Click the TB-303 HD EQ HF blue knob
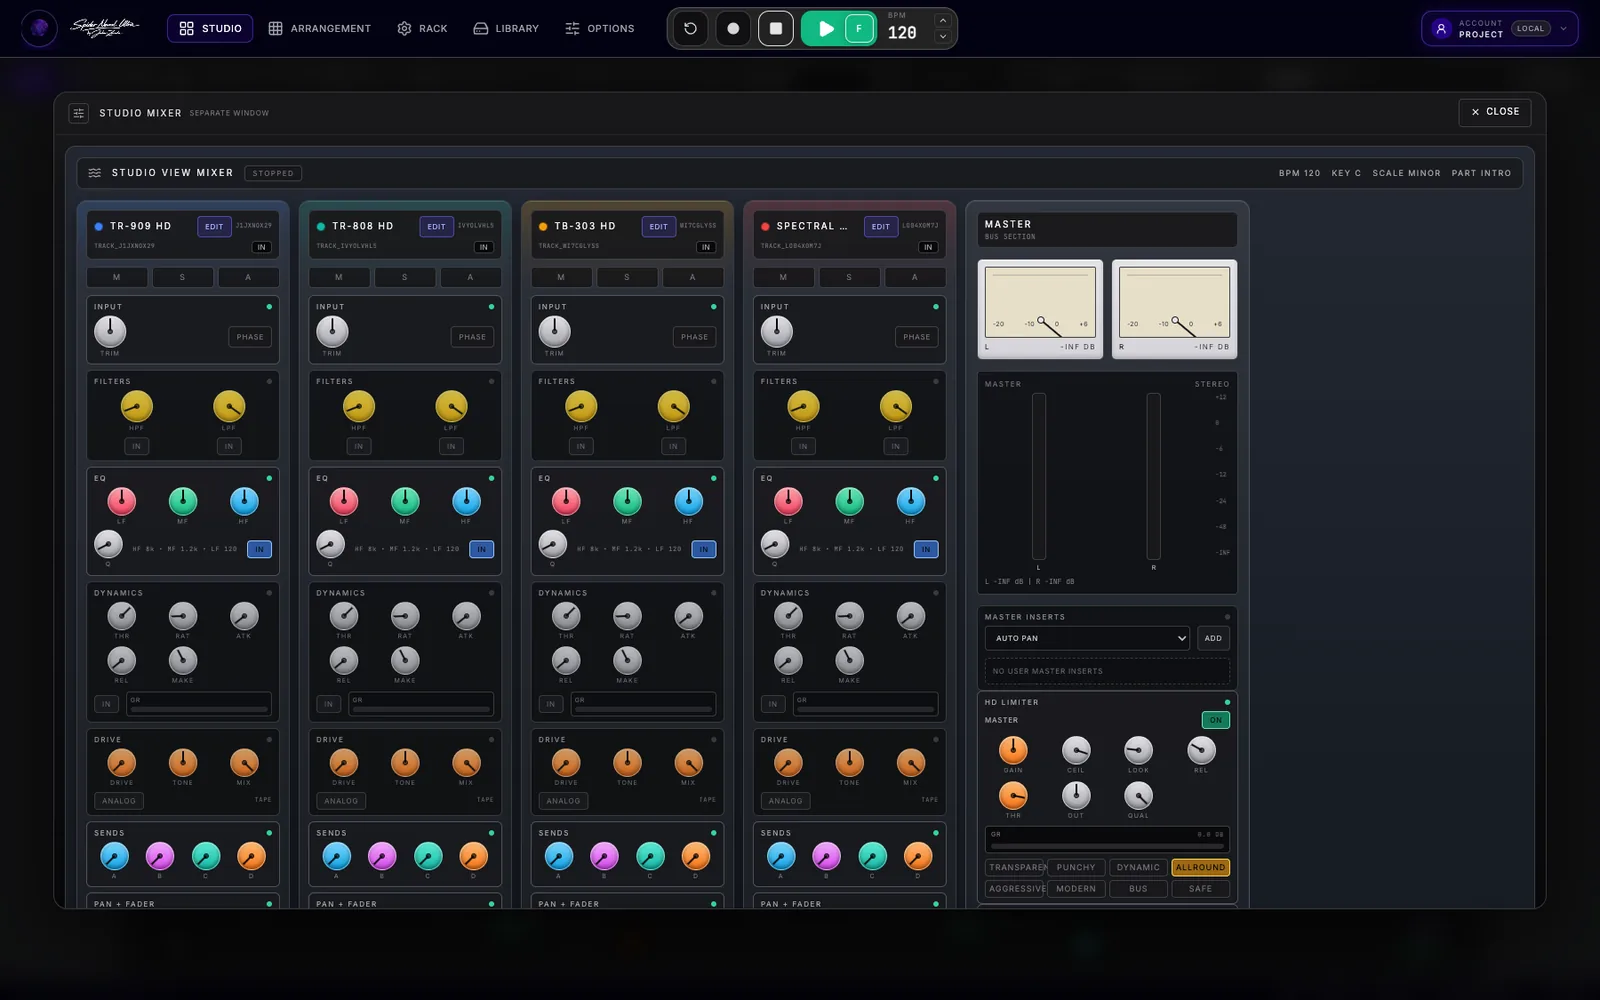Image resolution: width=1600 pixels, height=1000 pixels. click(x=688, y=500)
